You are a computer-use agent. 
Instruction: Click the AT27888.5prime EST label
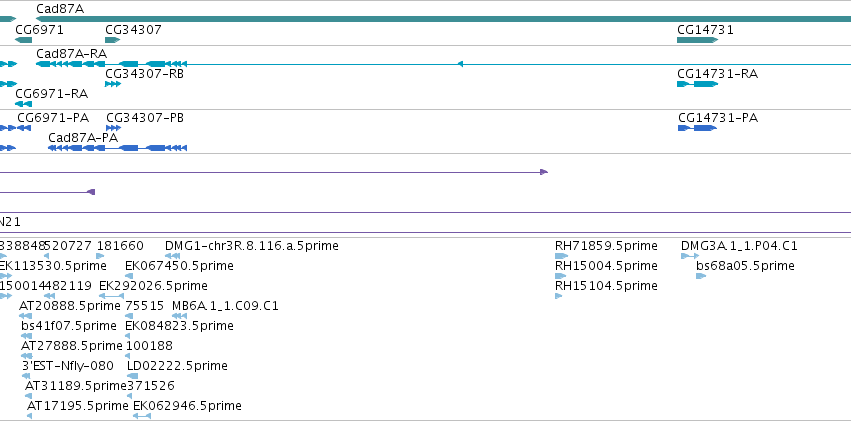click(x=72, y=346)
